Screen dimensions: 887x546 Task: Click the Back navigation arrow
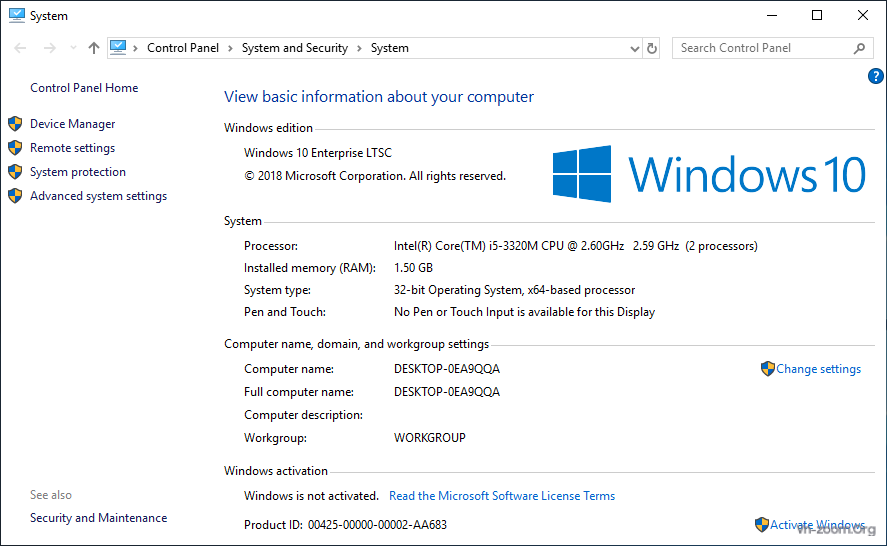click(20, 48)
